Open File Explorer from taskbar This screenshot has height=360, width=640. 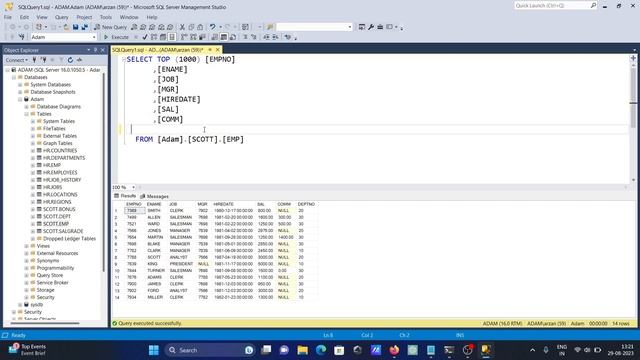coord(302,350)
